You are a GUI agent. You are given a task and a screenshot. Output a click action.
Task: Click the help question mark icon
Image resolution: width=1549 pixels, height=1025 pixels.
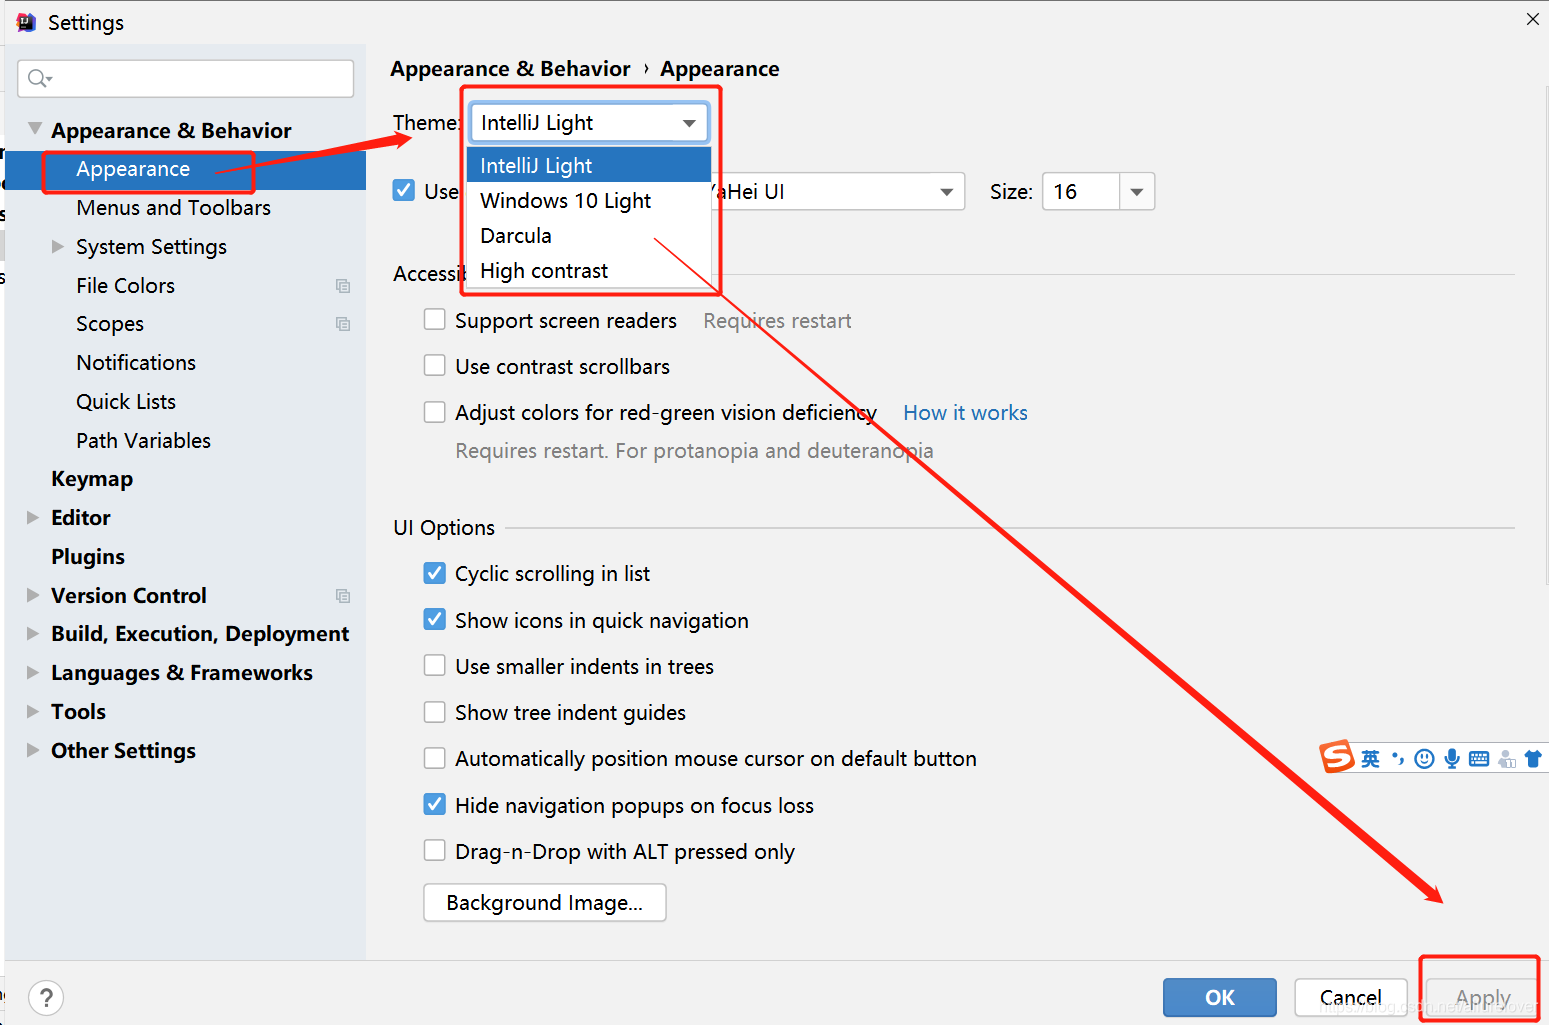click(46, 997)
